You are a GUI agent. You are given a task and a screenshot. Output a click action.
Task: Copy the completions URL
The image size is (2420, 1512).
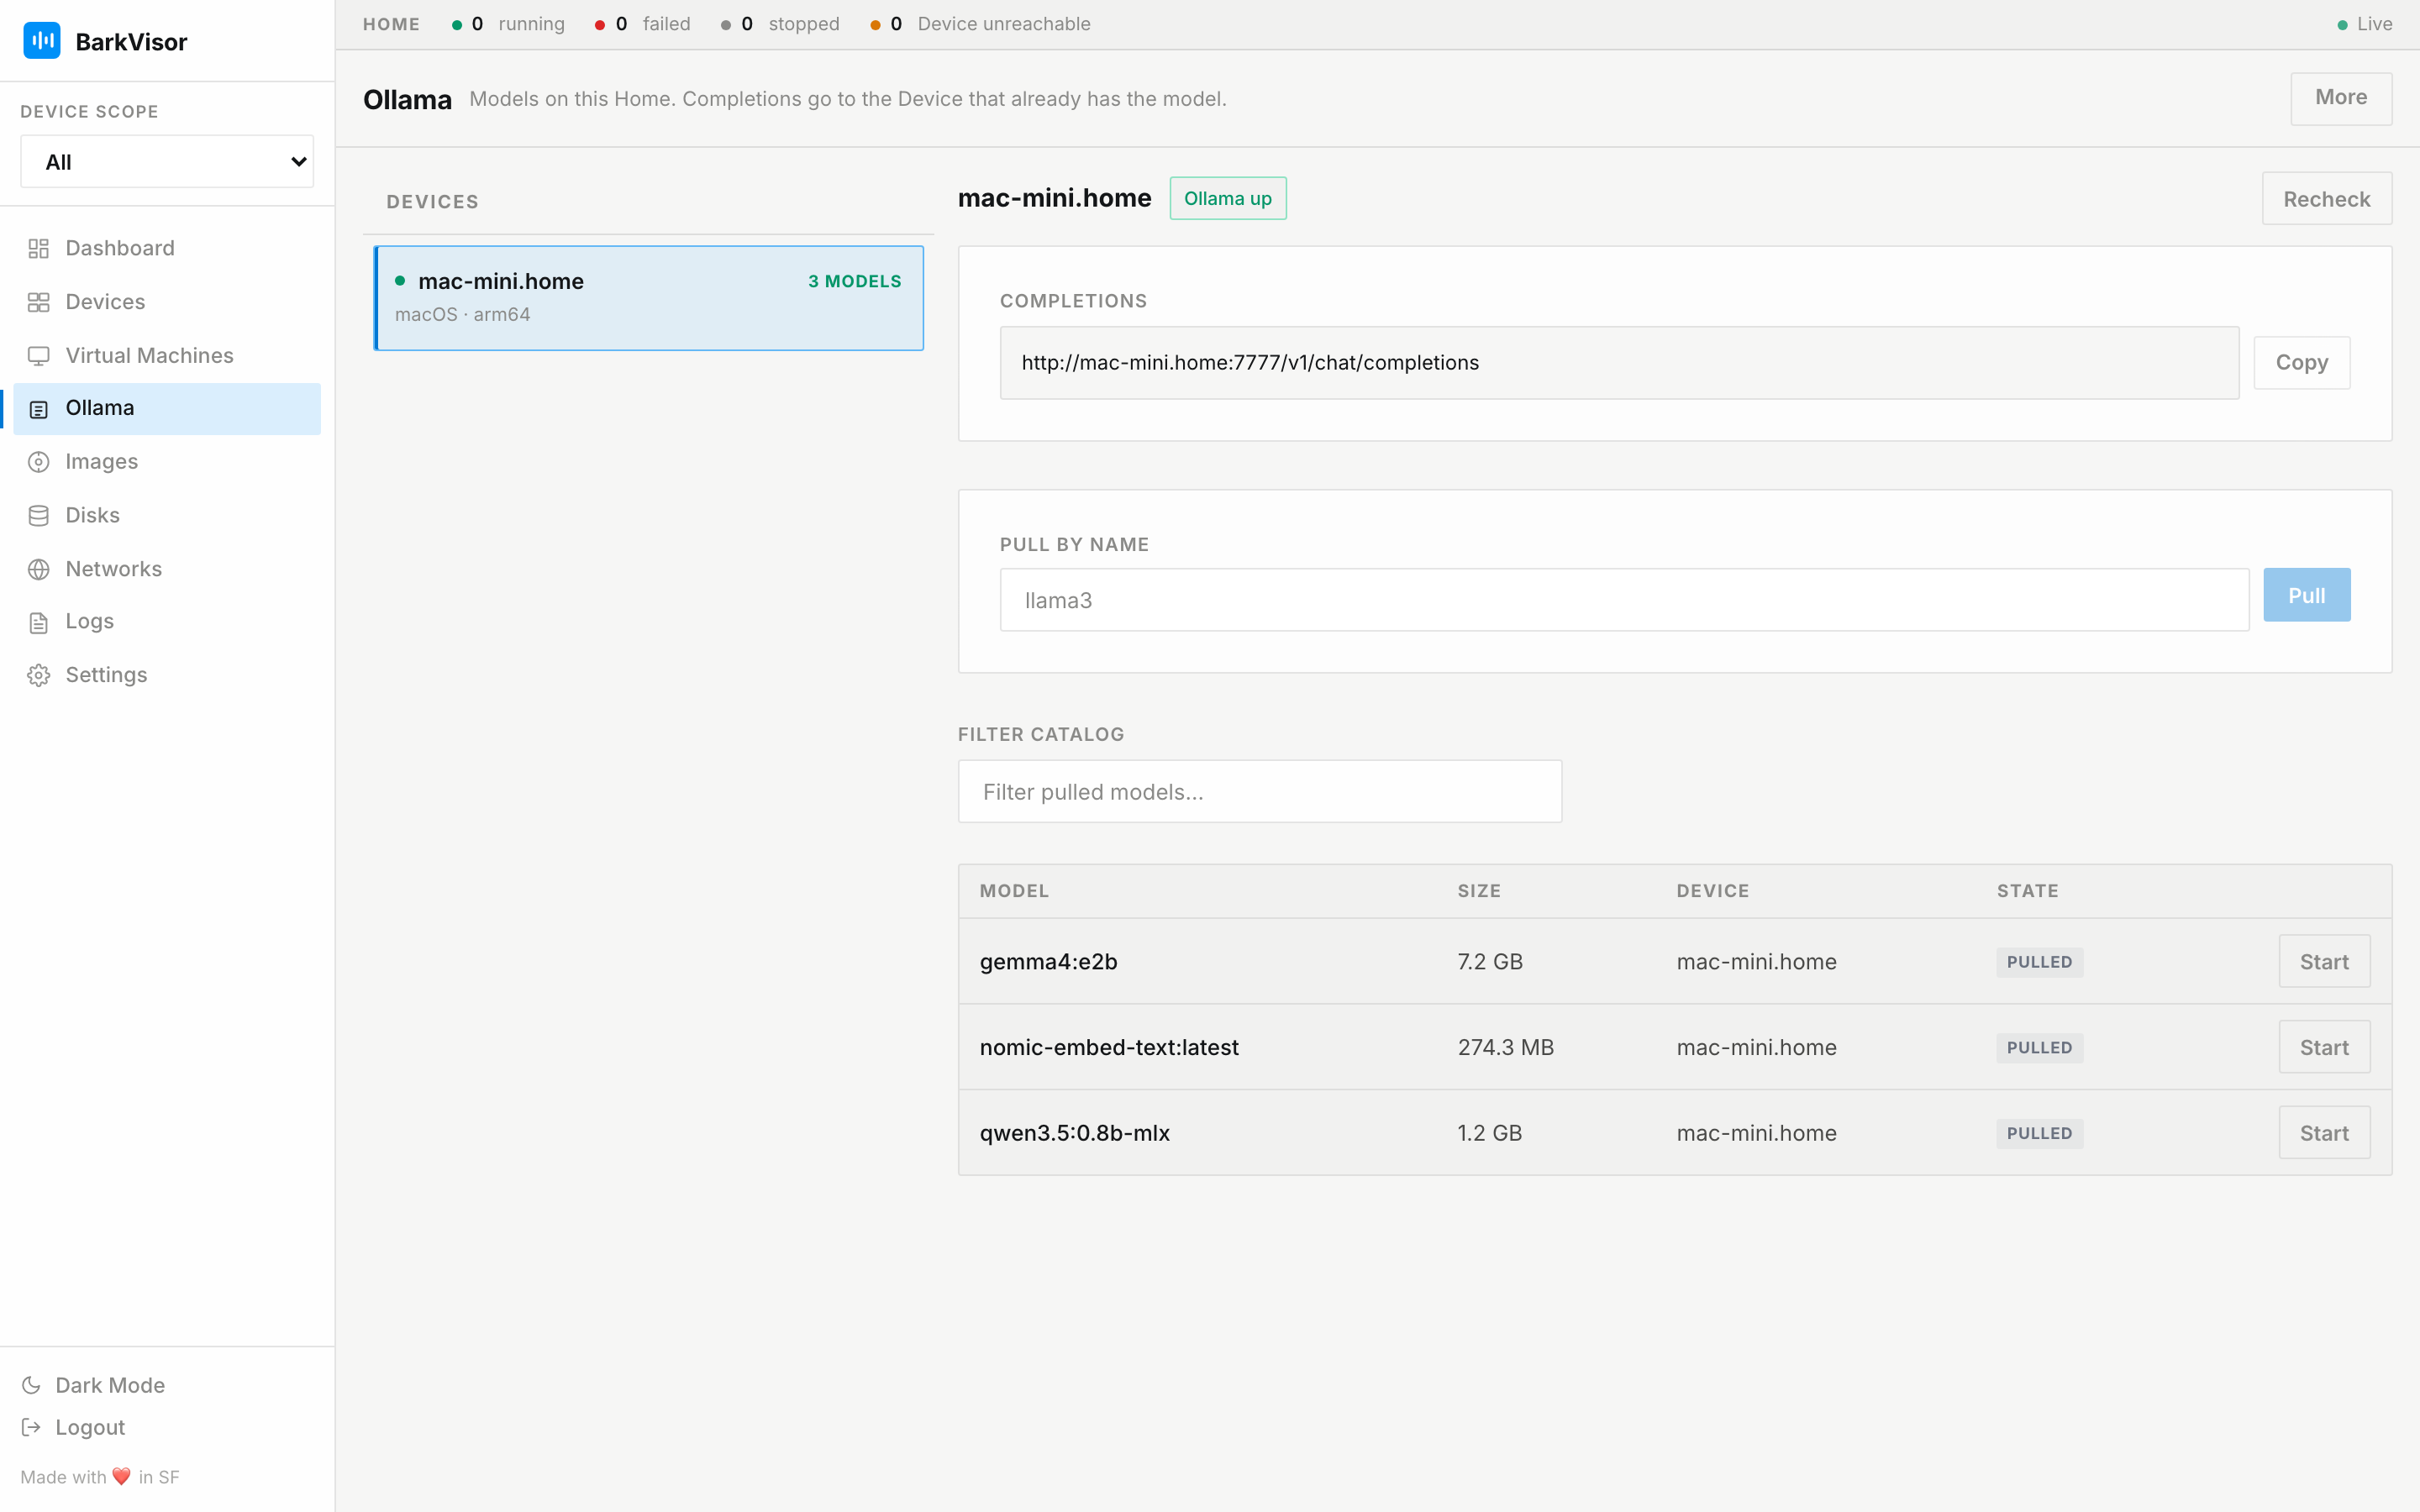pos(2302,363)
